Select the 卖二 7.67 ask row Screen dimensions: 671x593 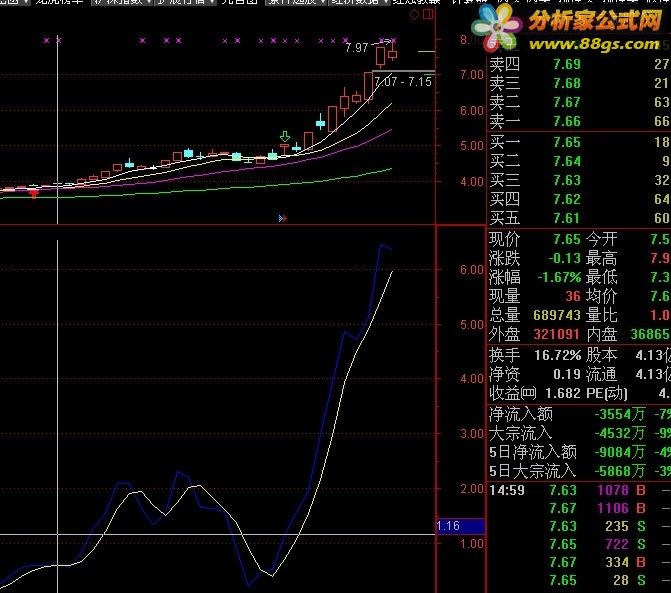[580, 102]
